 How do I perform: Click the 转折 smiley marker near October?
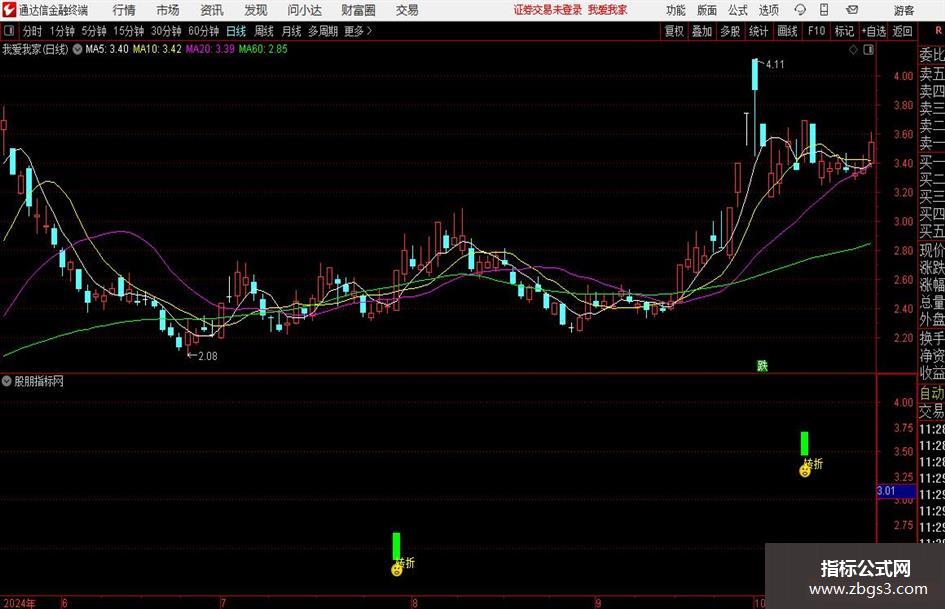[805, 470]
